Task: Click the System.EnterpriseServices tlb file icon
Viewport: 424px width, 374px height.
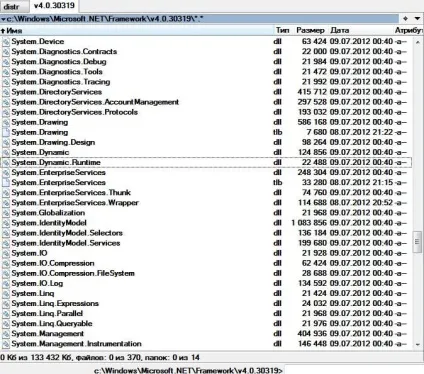Action: pyautogui.click(x=6, y=183)
